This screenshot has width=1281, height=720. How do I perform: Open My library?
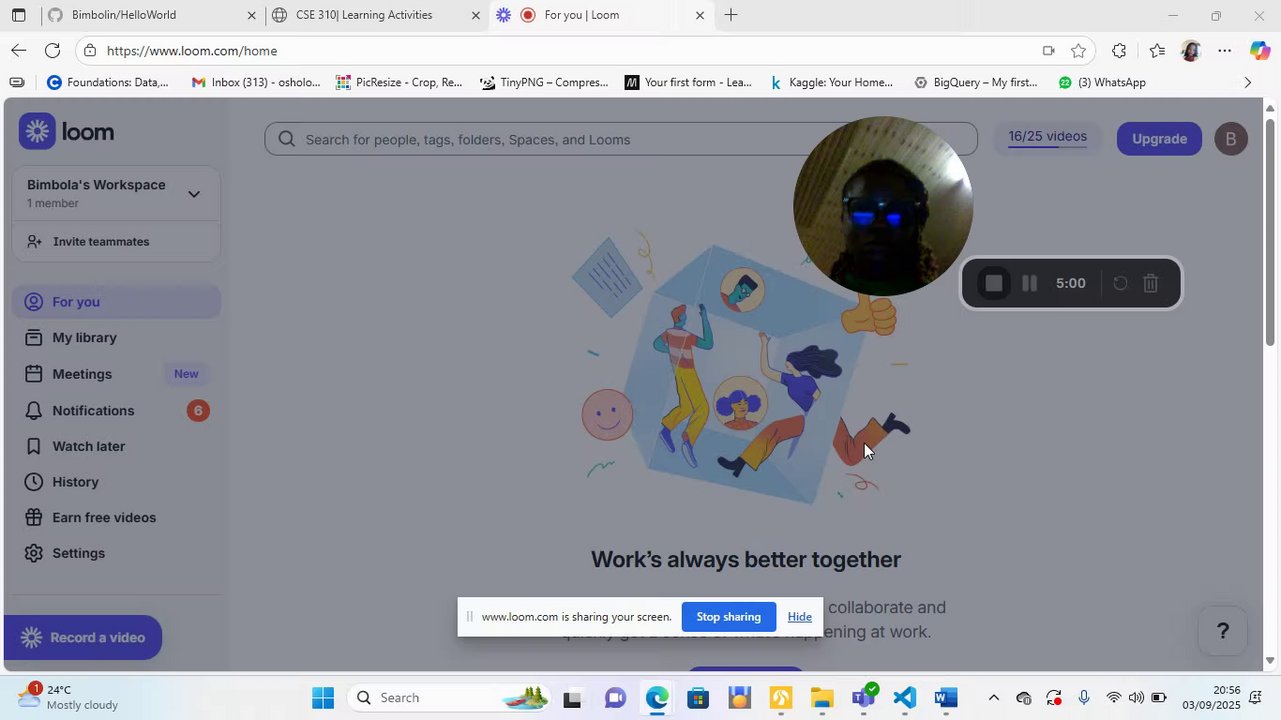(x=116, y=338)
